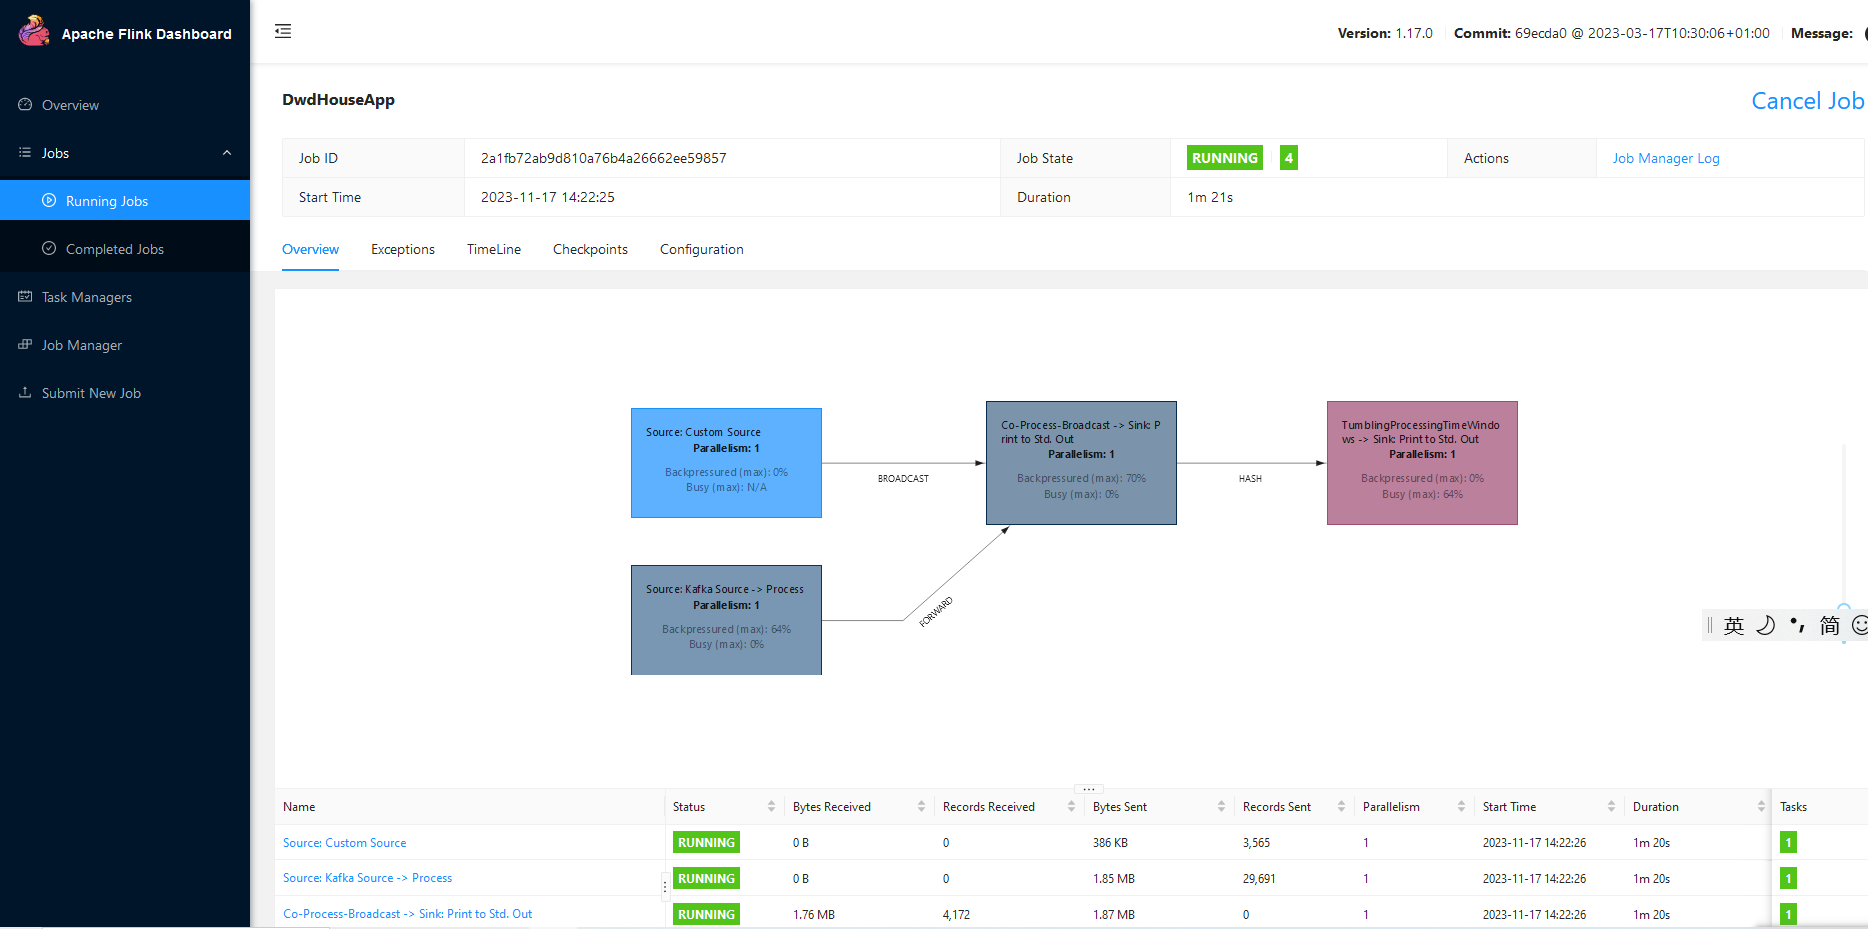Click the Task Managers schedule icon
The image size is (1868, 929).
coord(25,297)
